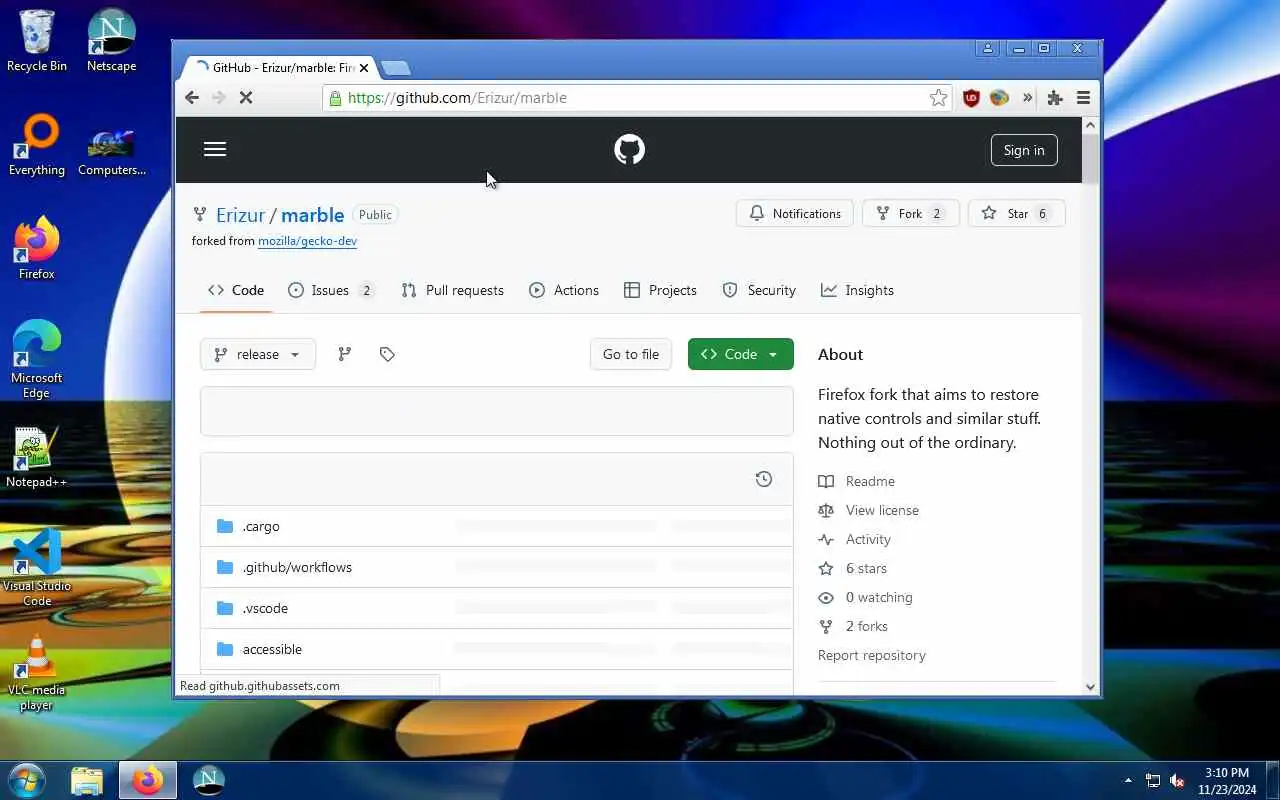Click the page vertical scrollbar thumb
Screen dimensions: 1280x800
click(1090, 158)
